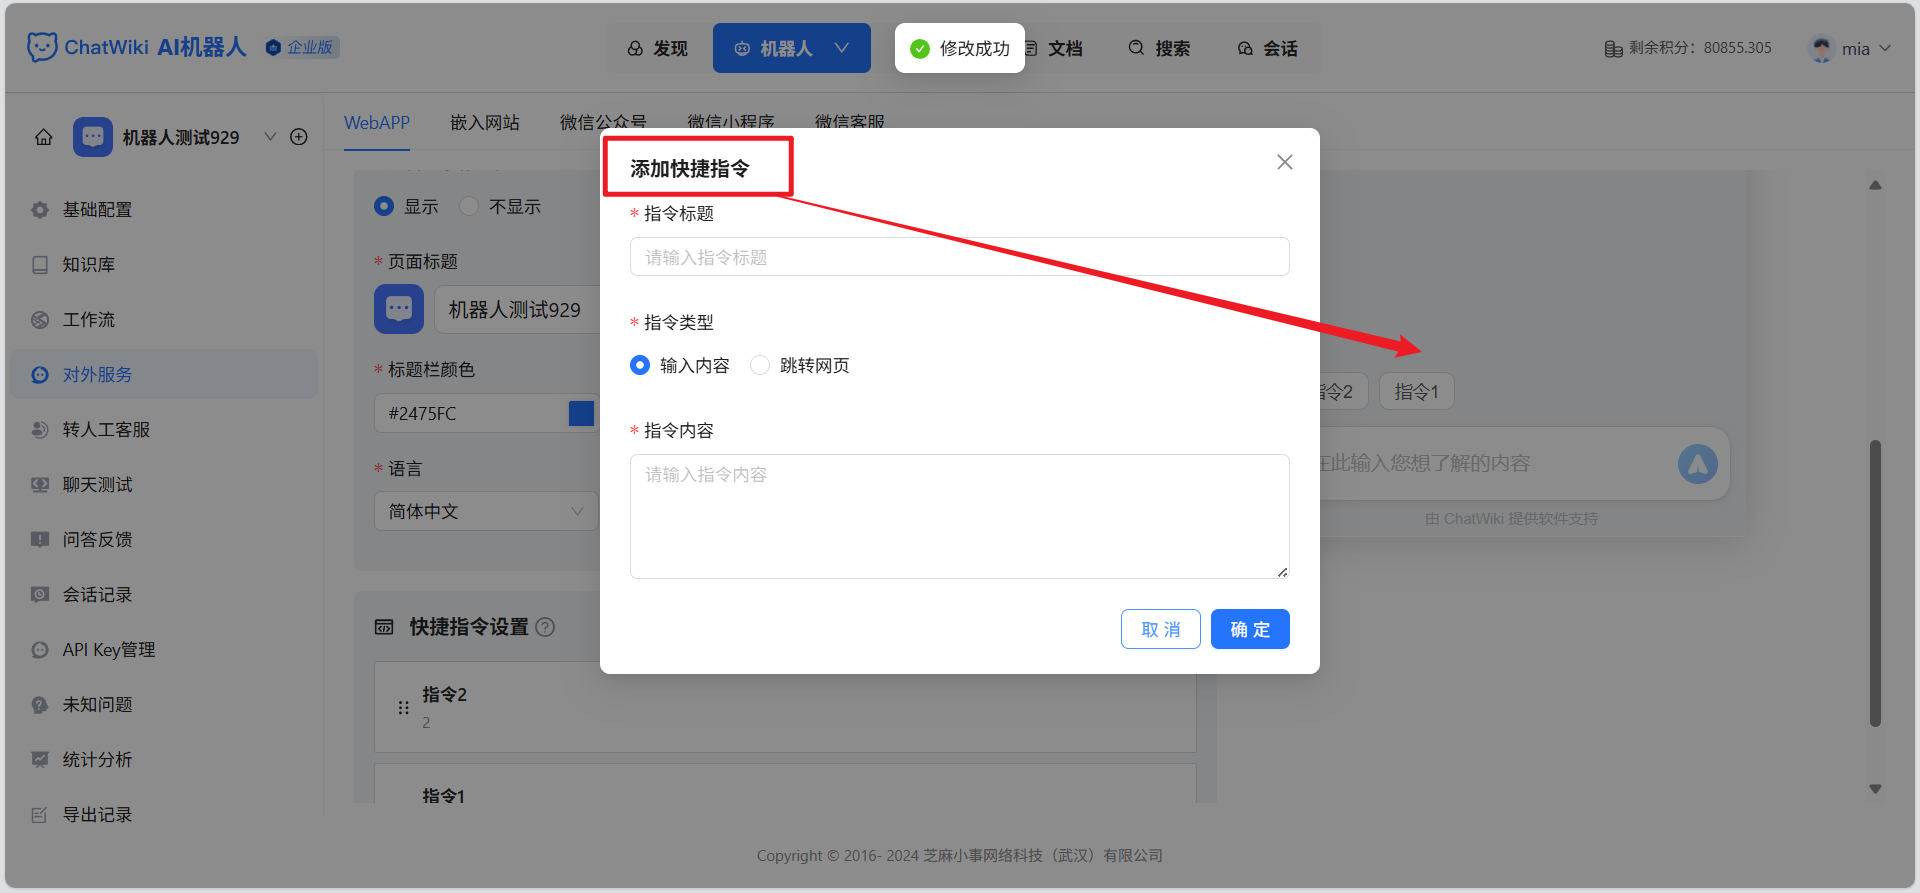Viewport: 1920px width, 893px height.
Task: Select the 不显示 radio option
Action: pyautogui.click(x=469, y=206)
